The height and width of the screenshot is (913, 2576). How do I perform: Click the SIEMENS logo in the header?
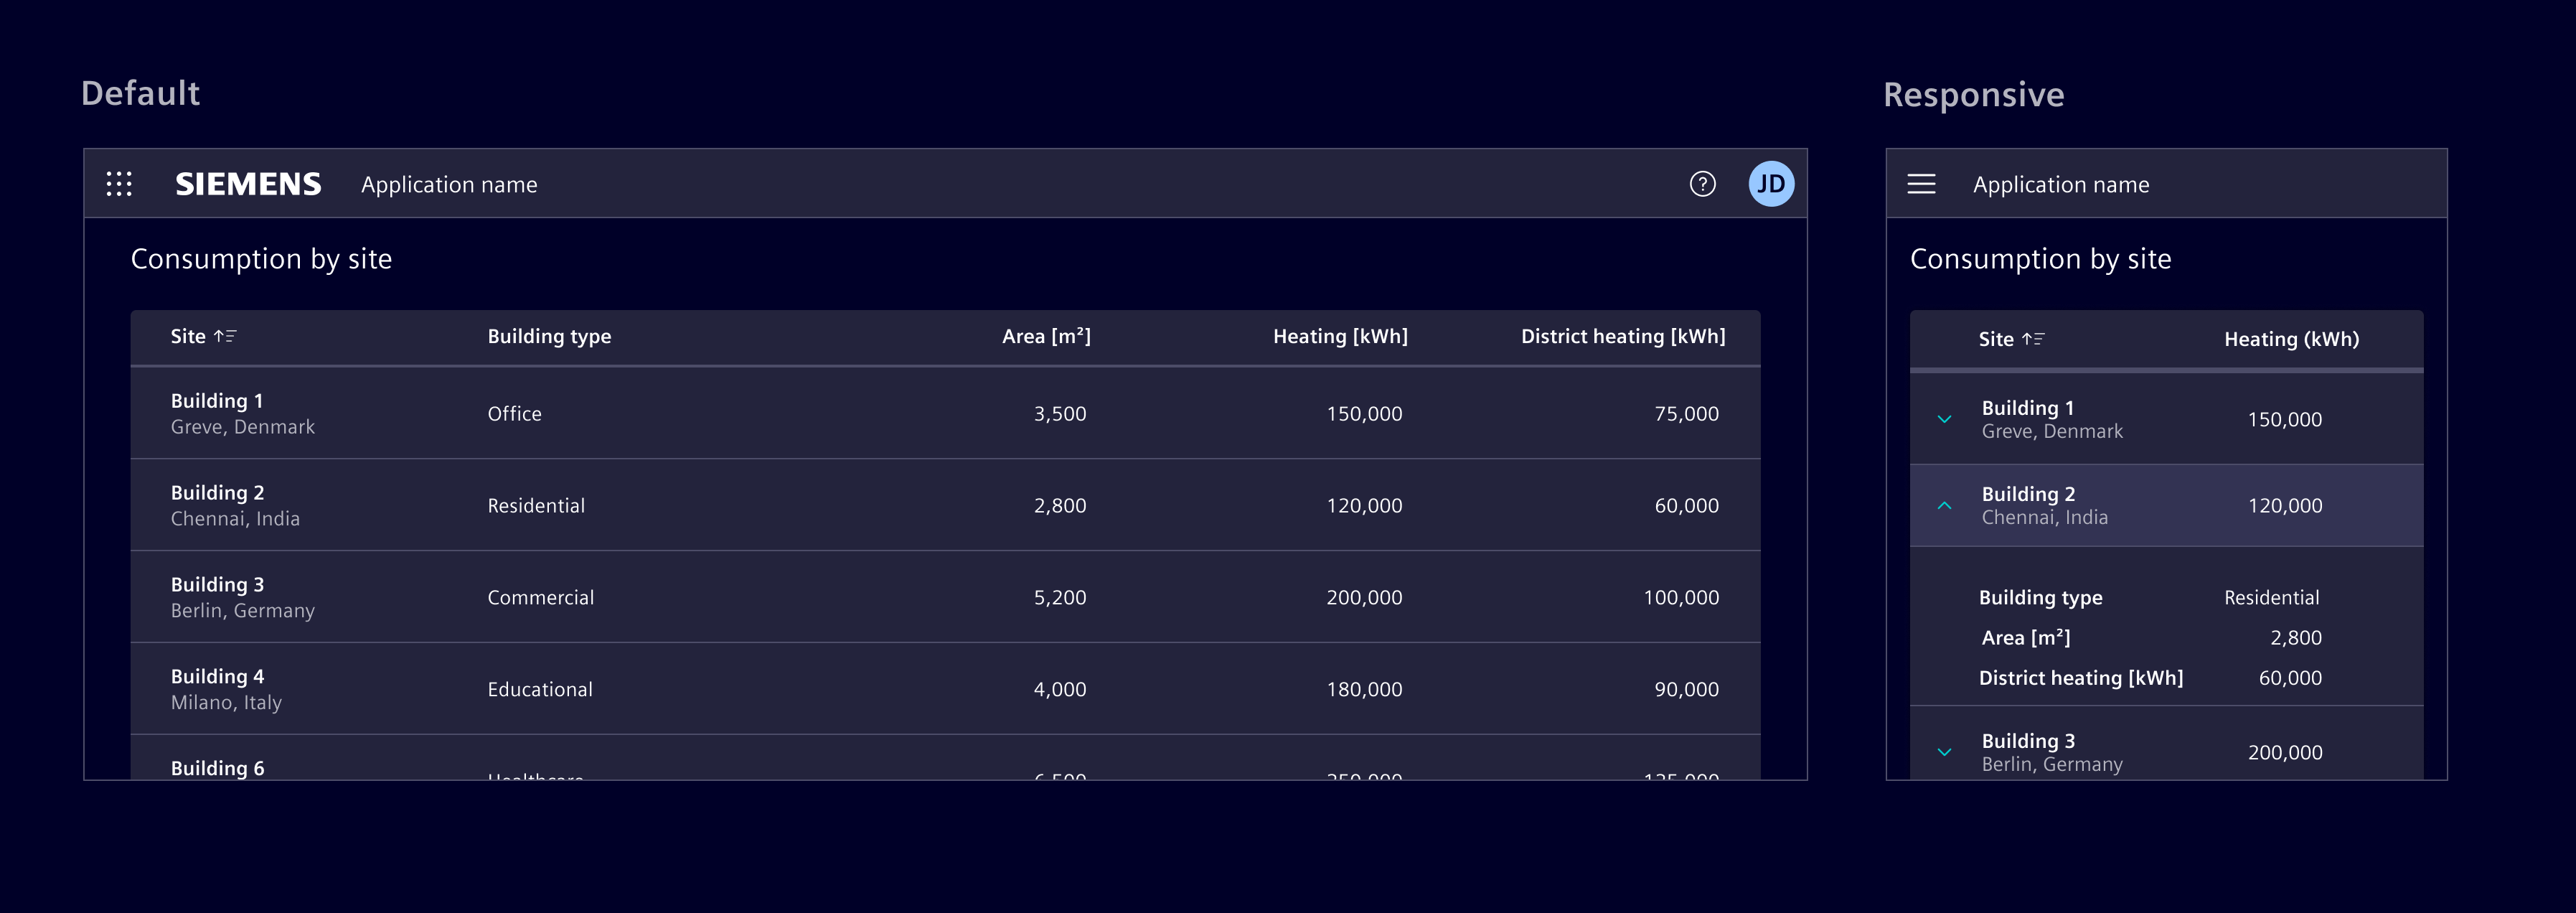[248, 183]
